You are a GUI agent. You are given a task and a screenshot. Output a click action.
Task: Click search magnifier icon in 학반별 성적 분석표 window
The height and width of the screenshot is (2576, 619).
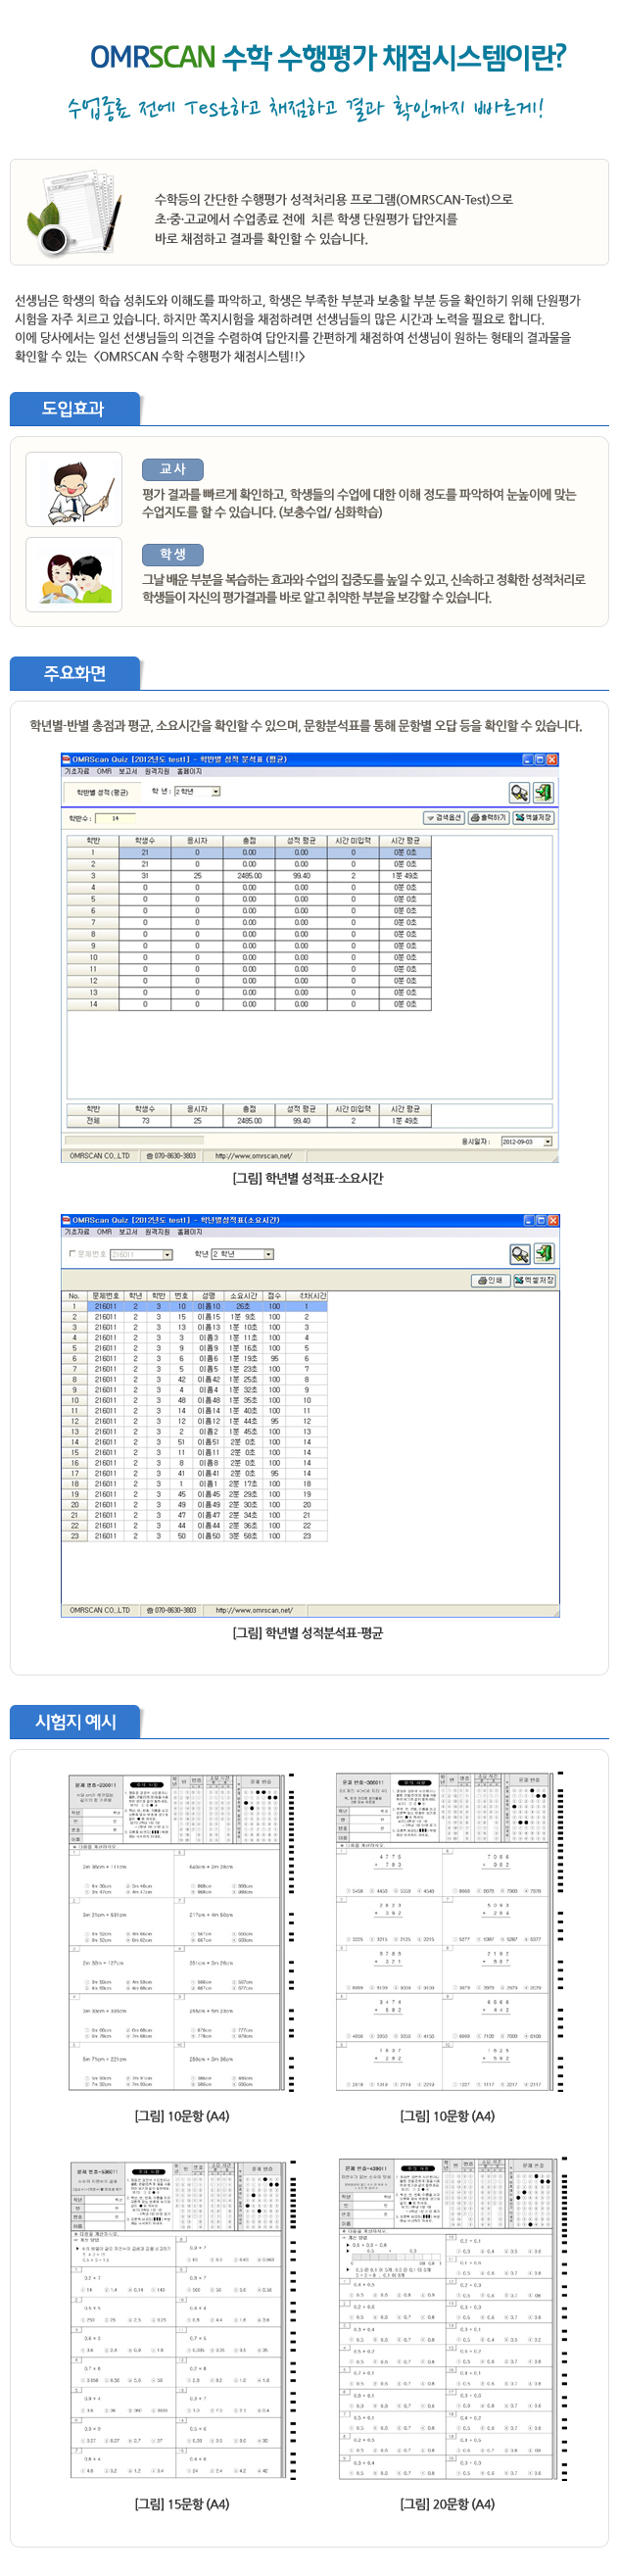(519, 793)
